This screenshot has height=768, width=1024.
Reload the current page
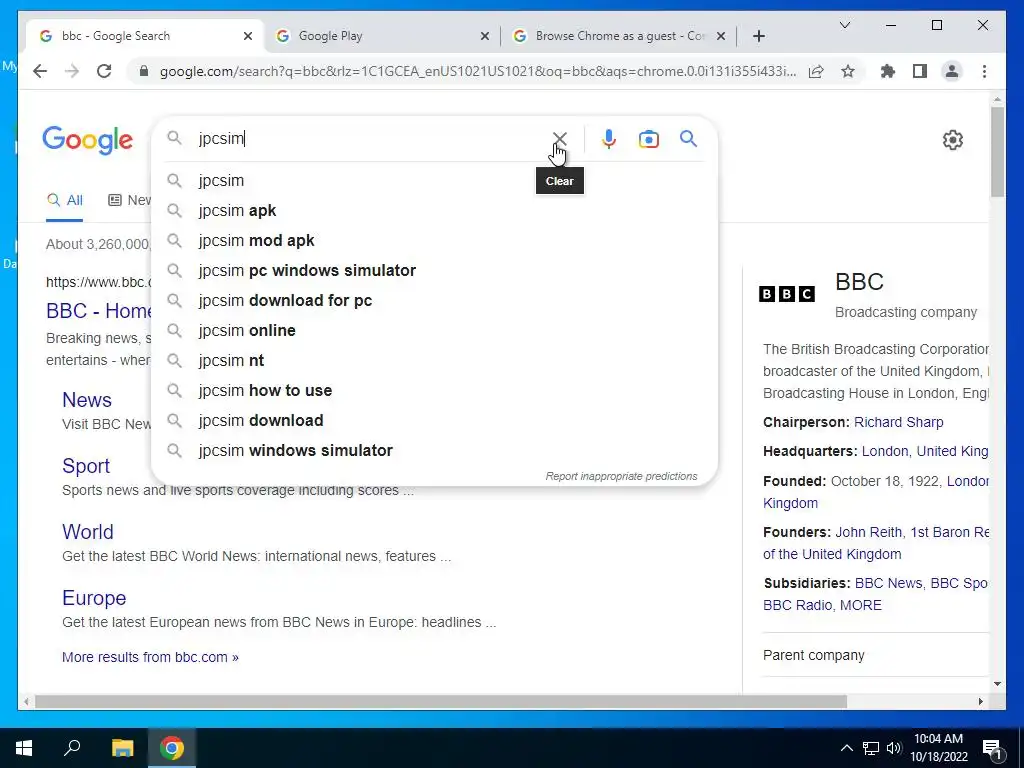104,71
